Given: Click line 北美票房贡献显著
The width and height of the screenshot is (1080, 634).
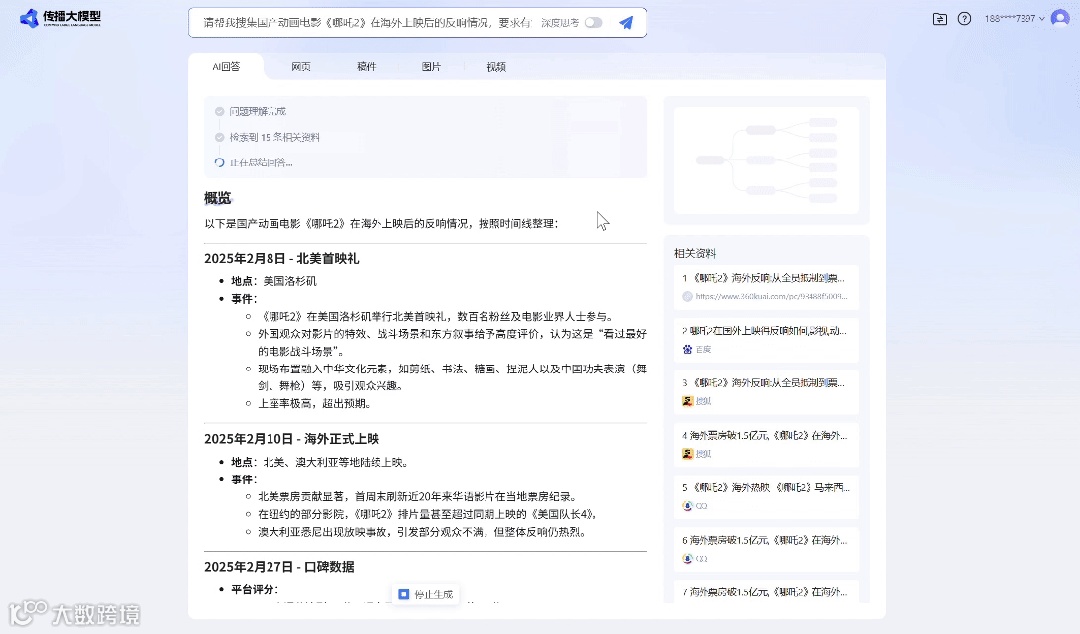Looking at the screenshot, I should (x=418, y=496).
